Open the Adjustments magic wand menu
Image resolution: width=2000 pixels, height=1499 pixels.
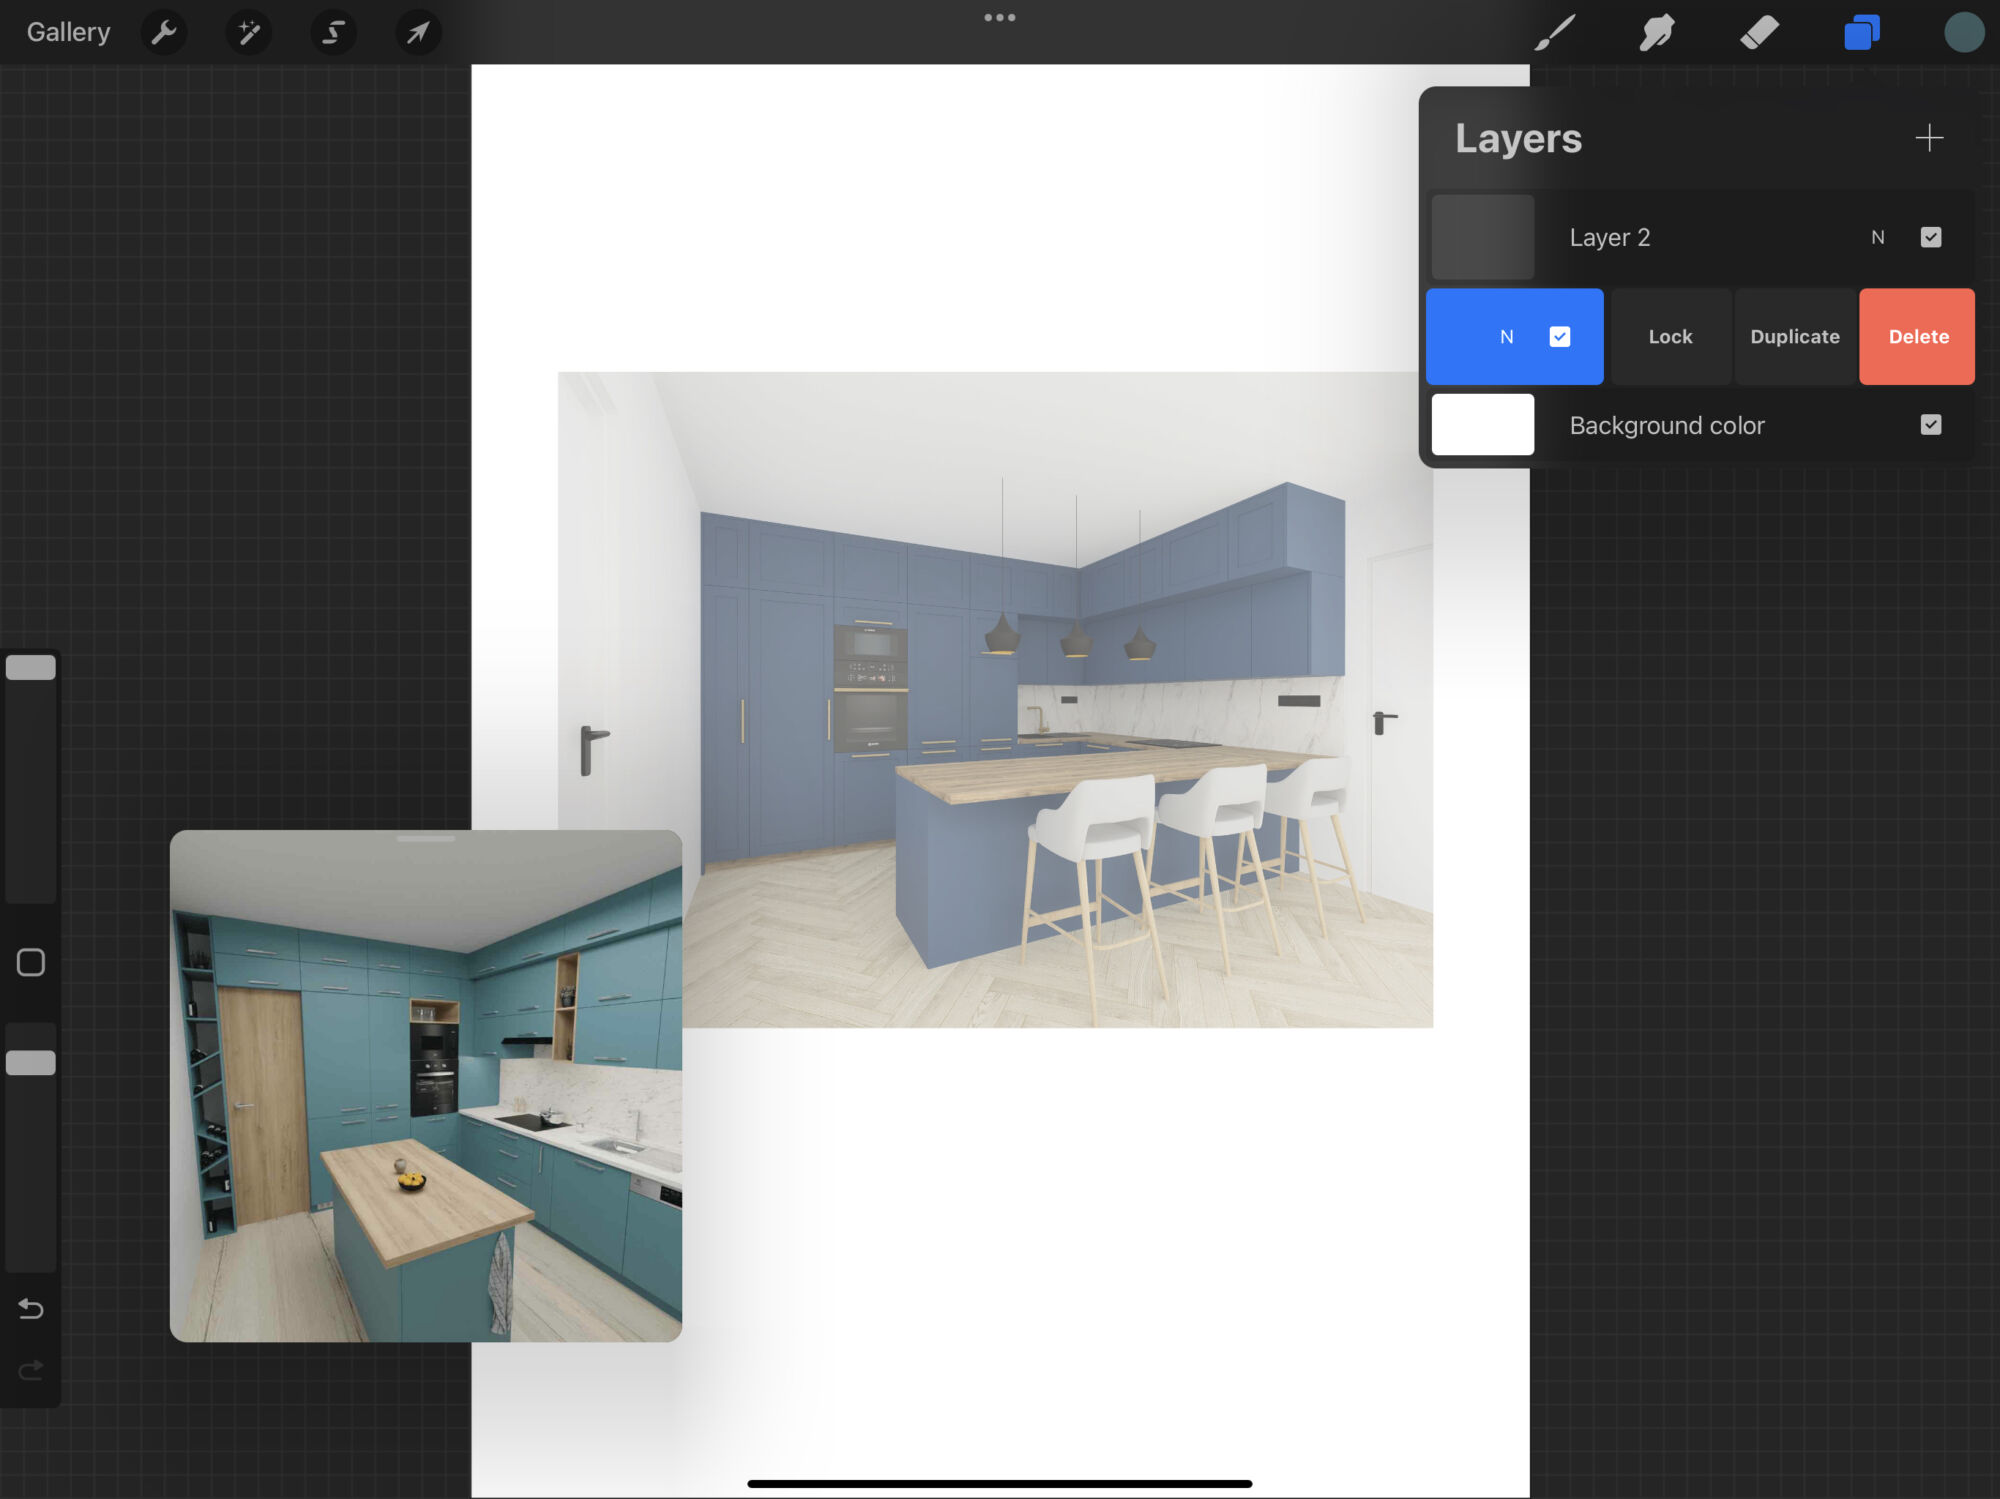pyautogui.click(x=249, y=32)
